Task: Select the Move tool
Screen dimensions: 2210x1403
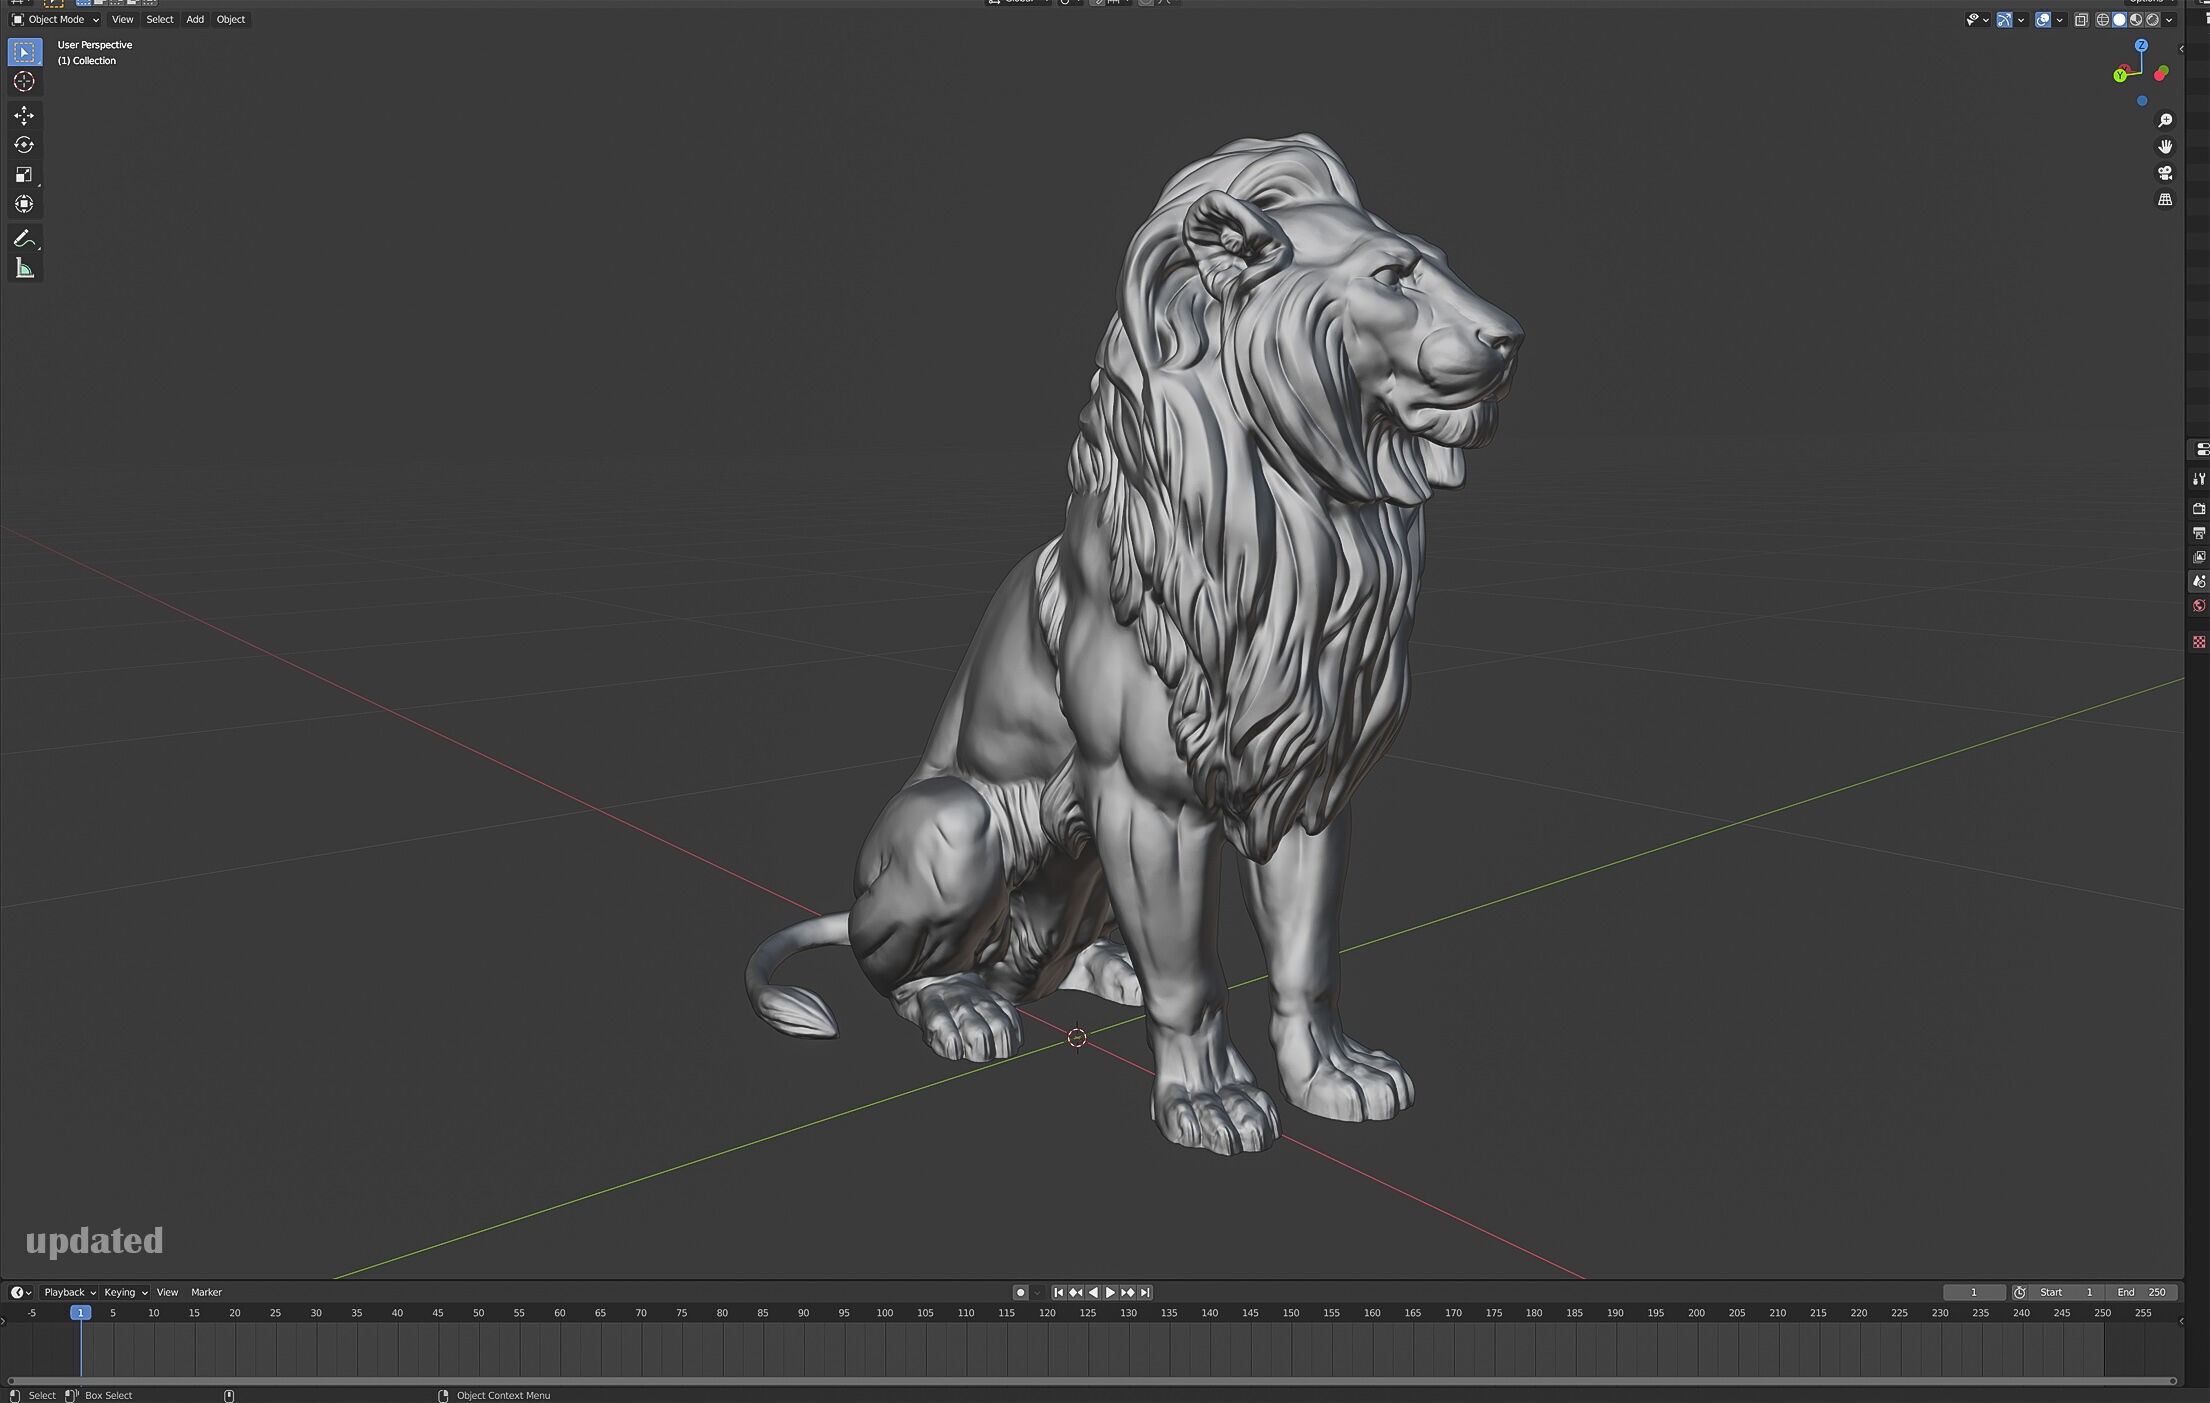Action: pyautogui.click(x=24, y=116)
